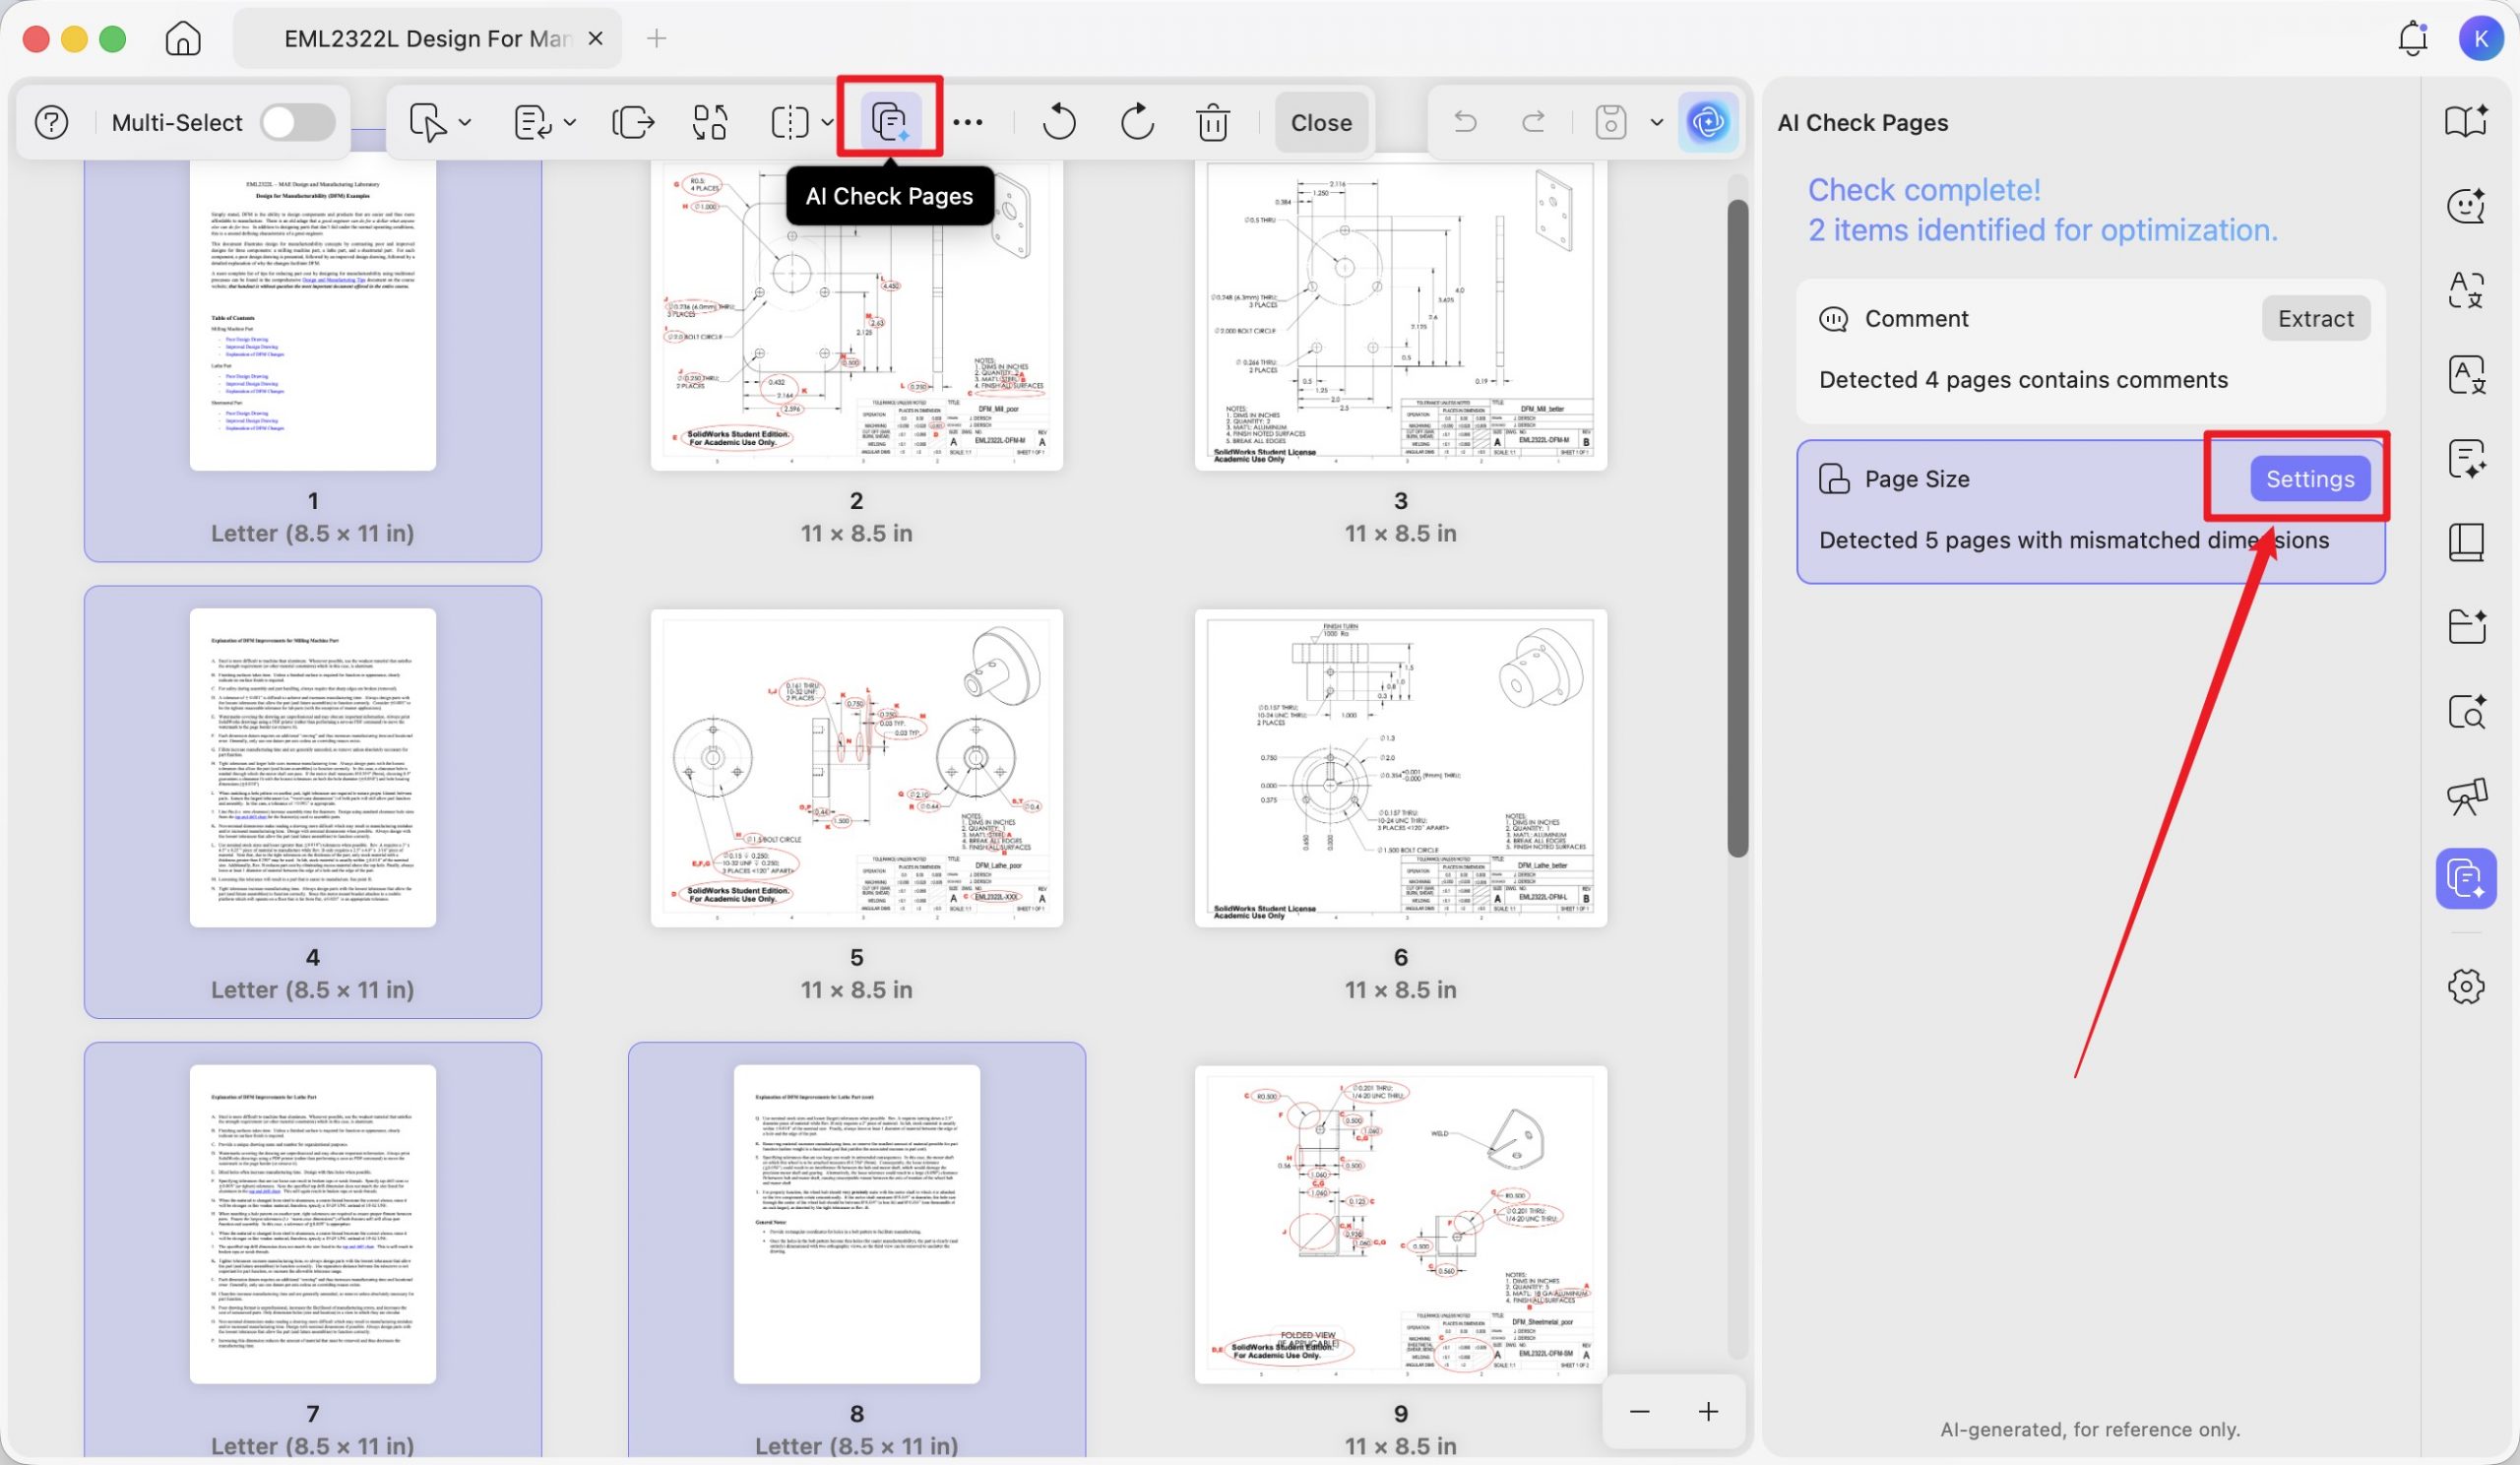Select page 6 drawing thumbnail
The image size is (2520, 1465).
coord(1401,768)
